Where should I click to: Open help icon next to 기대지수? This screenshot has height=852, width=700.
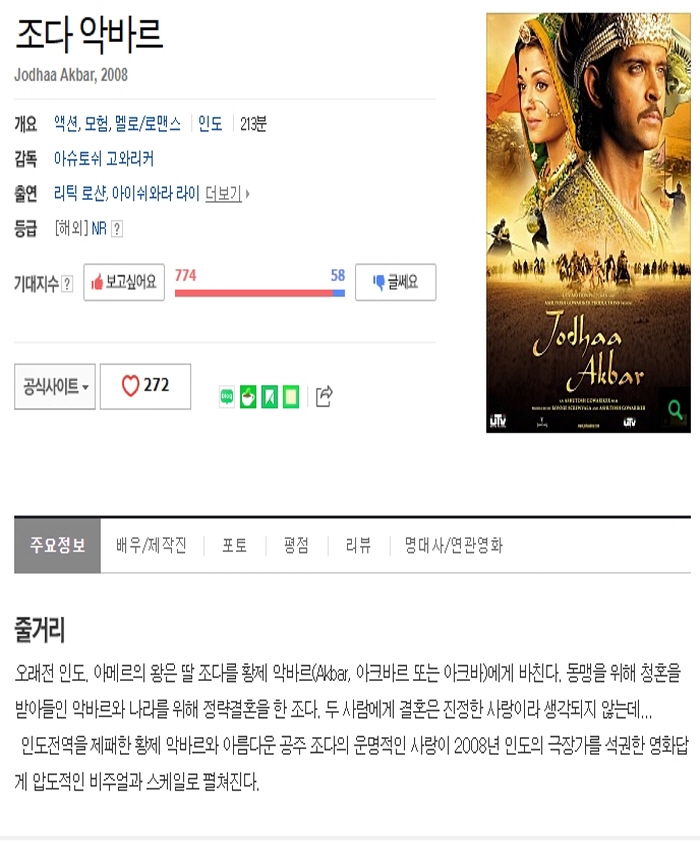67,284
